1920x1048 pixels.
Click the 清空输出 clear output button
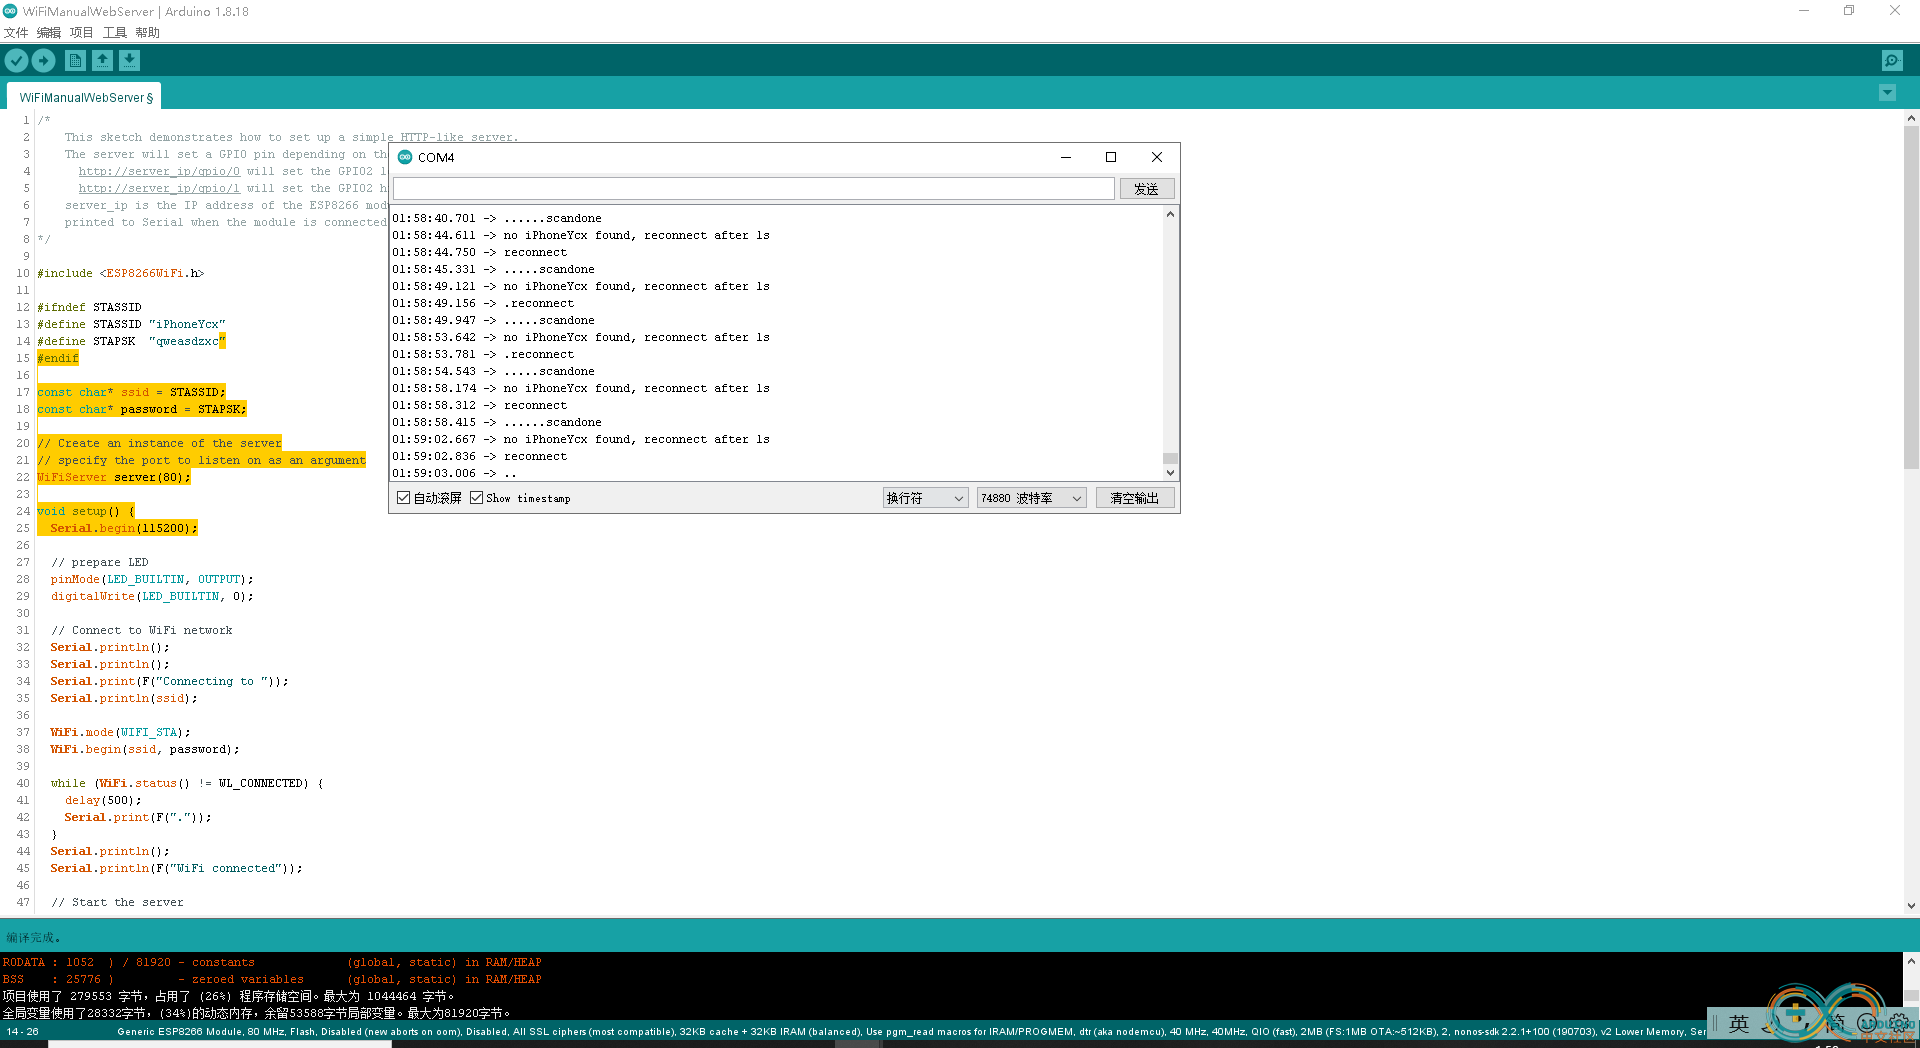tap(1135, 498)
